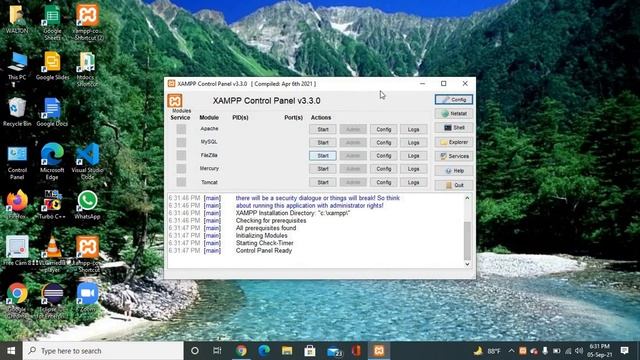Open WhatsApp desktop shortcut

coord(87,205)
